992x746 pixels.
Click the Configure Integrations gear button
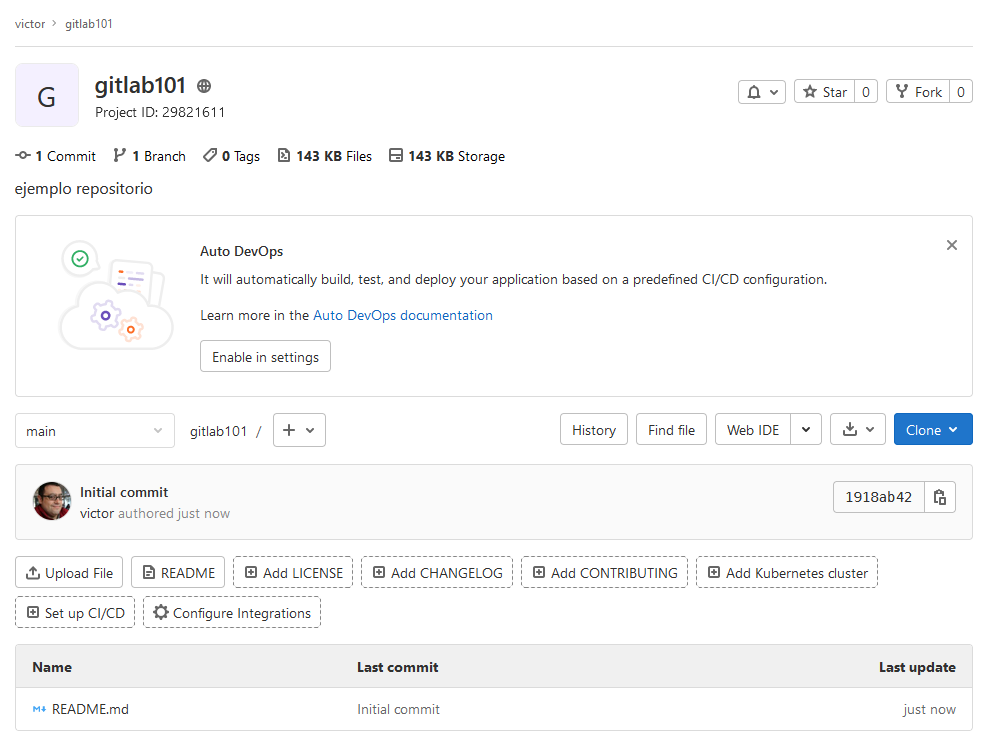tap(232, 613)
